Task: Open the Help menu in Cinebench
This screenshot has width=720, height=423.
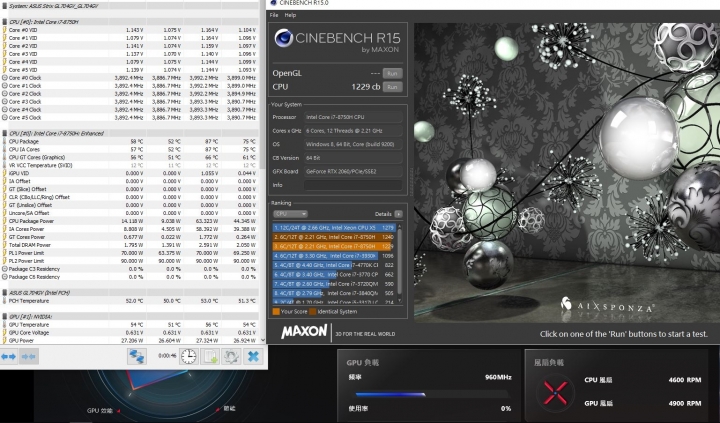Action: (290, 15)
